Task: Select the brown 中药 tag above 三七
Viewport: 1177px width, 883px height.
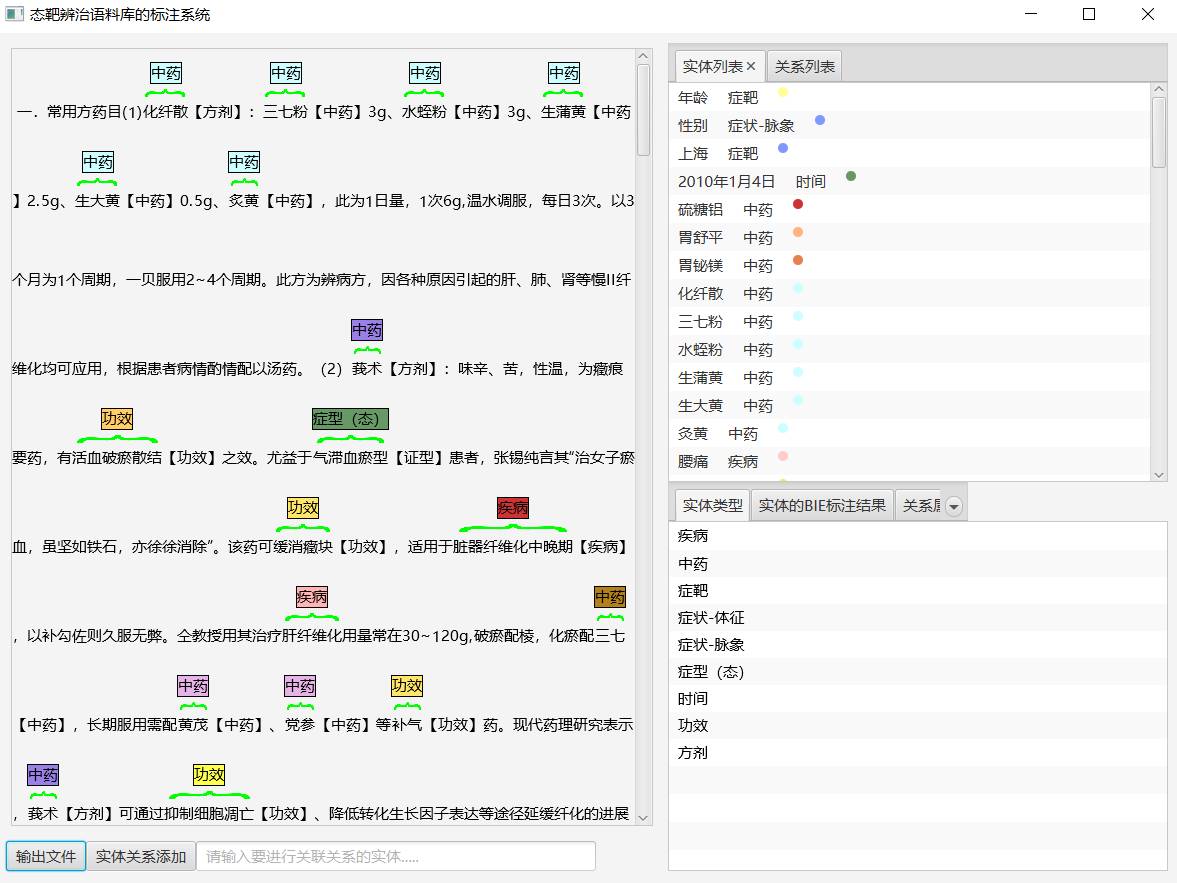Action: tap(609, 597)
